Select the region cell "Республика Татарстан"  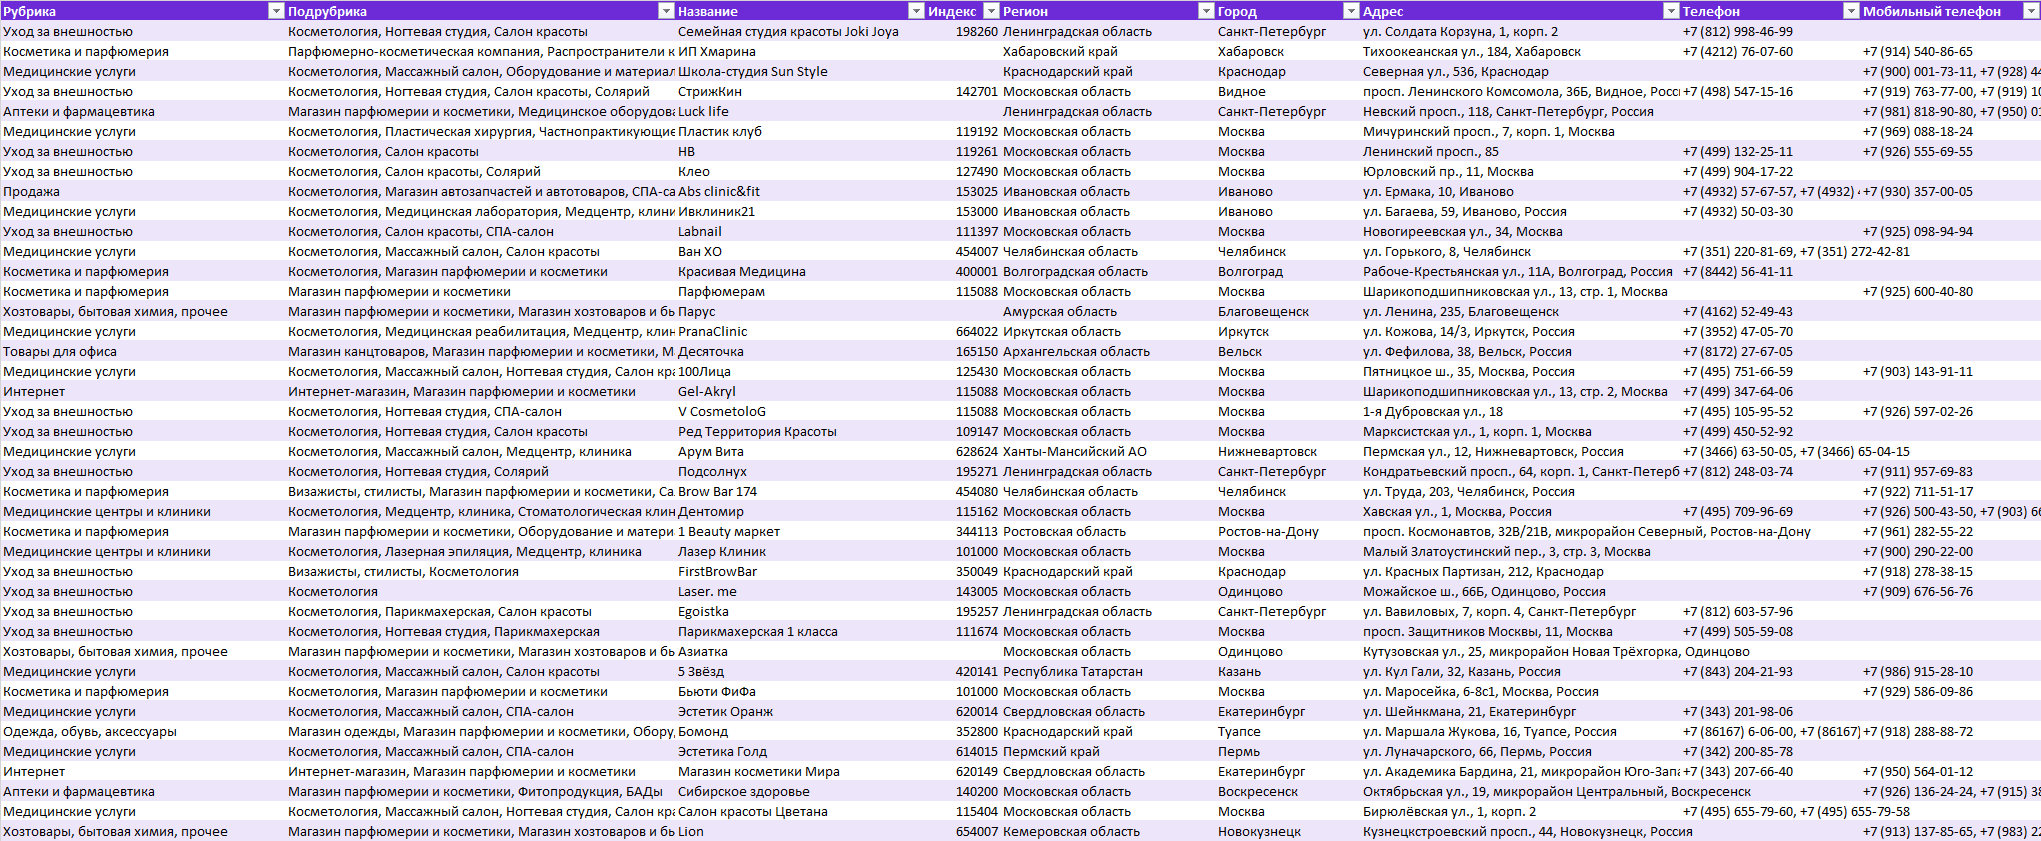pos(1108,671)
